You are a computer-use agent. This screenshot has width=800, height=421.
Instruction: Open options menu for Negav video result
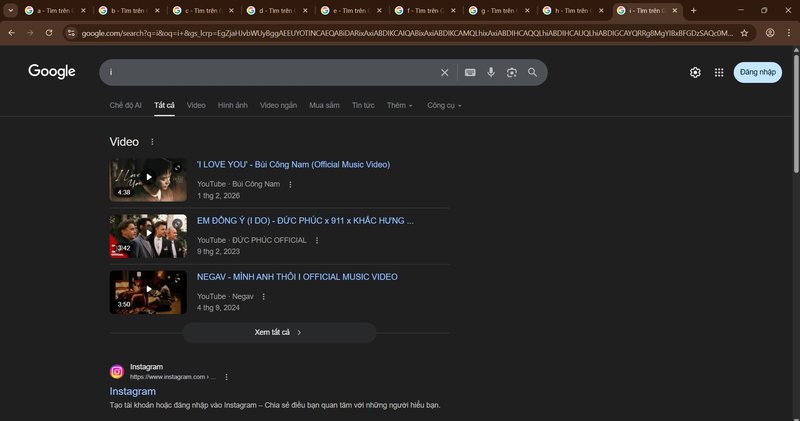(x=263, y=296)
